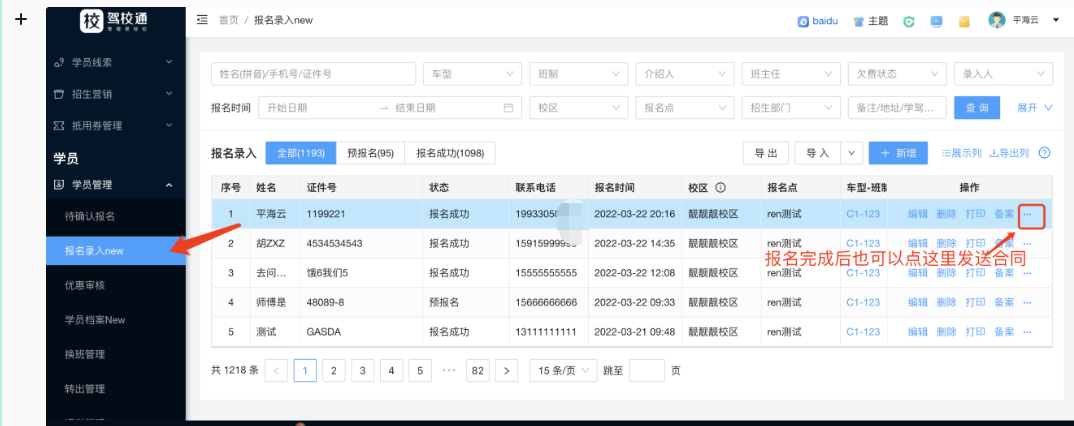Click the 开始日期 date field

pyautogui.click(x=316, y=108)
